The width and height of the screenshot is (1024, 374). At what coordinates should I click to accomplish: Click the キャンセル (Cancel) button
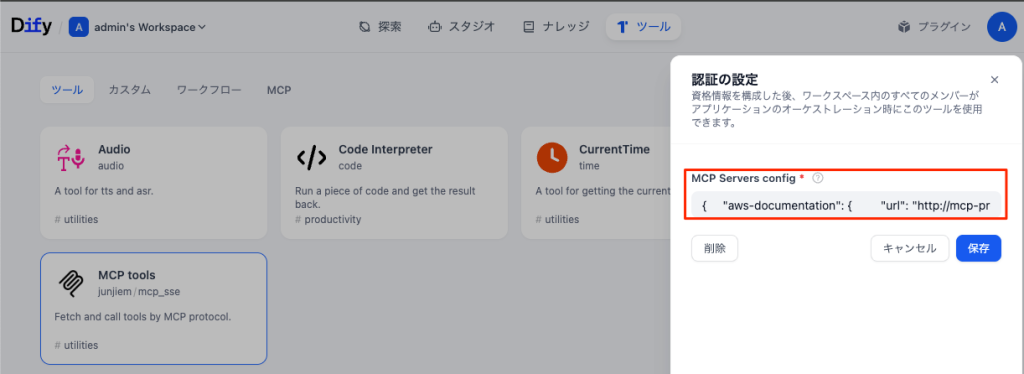click(910, 249)
